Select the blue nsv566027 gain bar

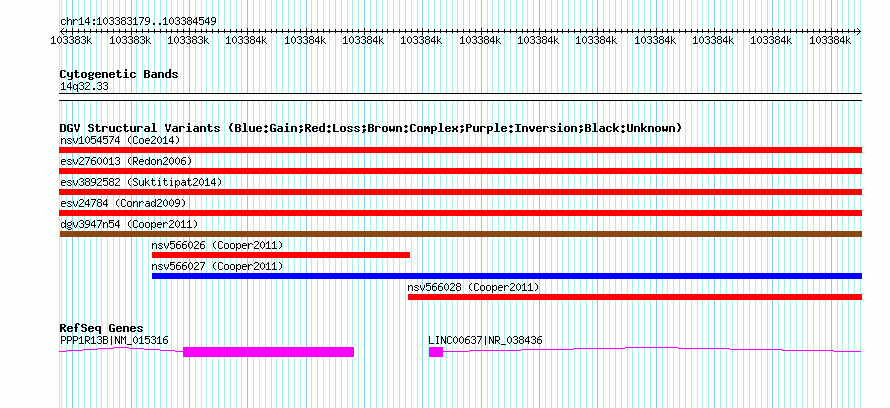coord(506,276)
